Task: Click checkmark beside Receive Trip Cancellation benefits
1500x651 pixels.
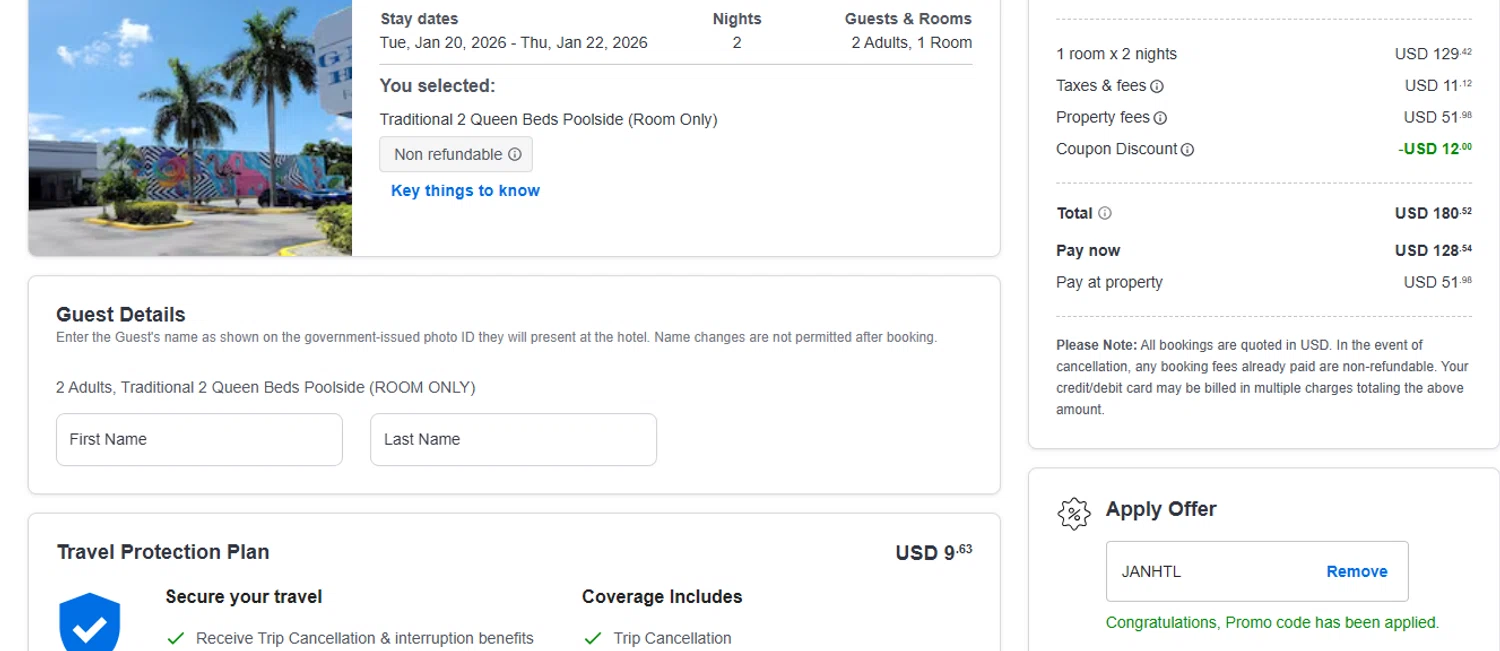Action: click(x=176, y=638)
